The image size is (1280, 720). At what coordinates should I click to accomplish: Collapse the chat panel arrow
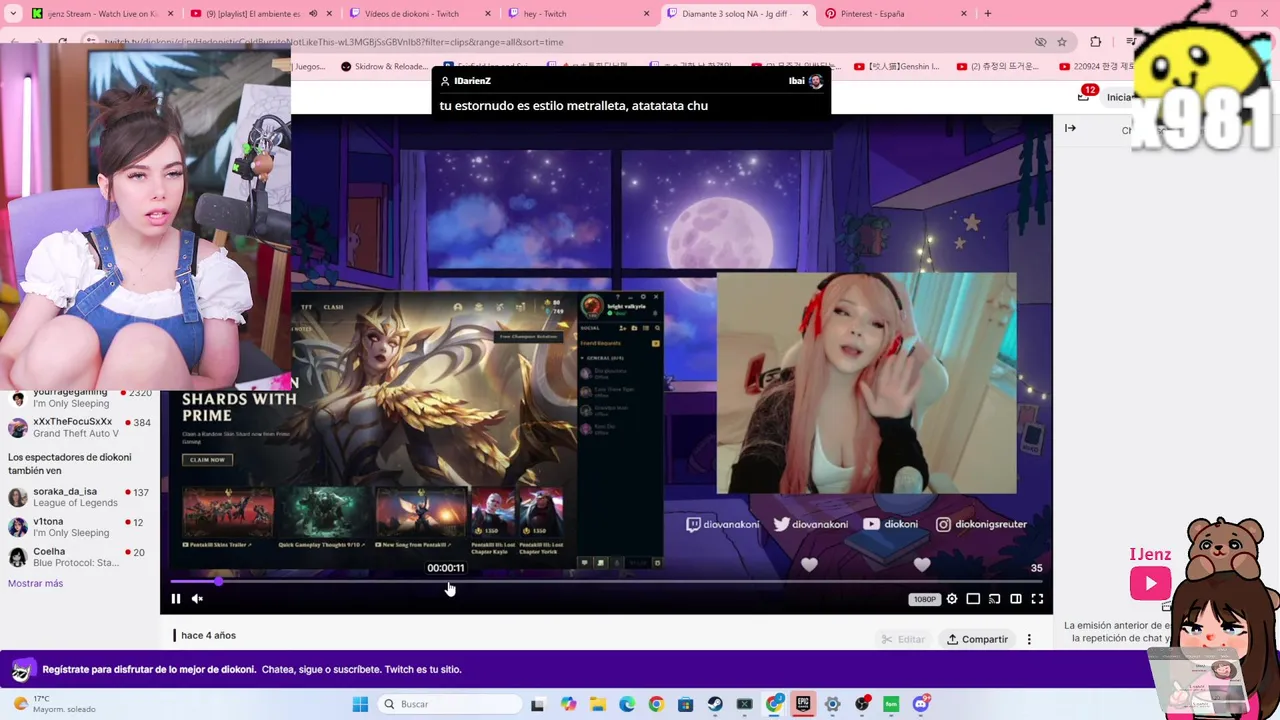(1070, 128)
